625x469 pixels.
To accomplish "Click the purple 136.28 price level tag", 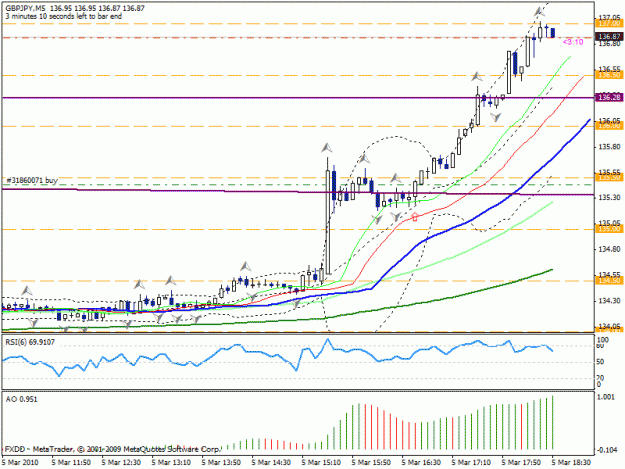I will tap(609, 98).
